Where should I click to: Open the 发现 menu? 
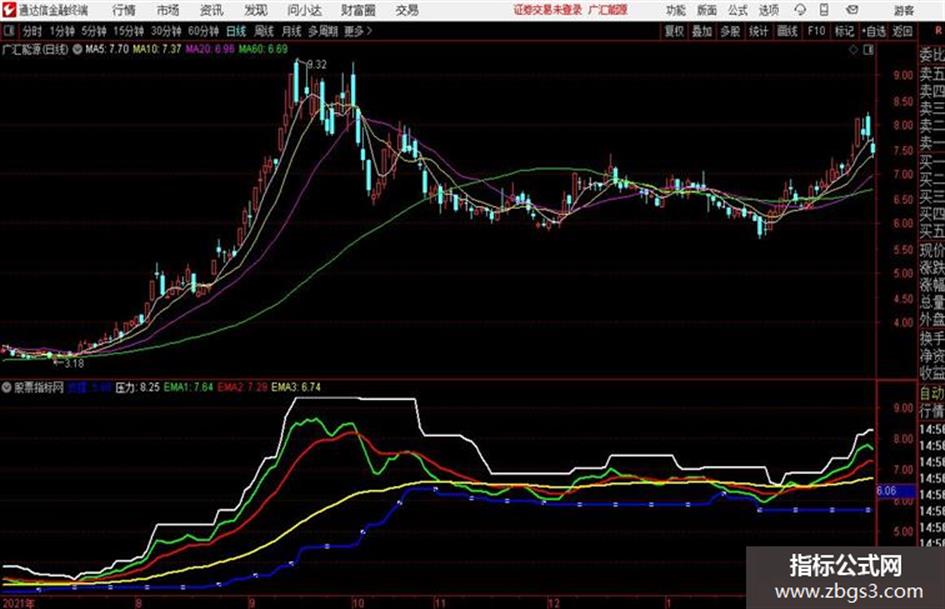coord(256,10)
